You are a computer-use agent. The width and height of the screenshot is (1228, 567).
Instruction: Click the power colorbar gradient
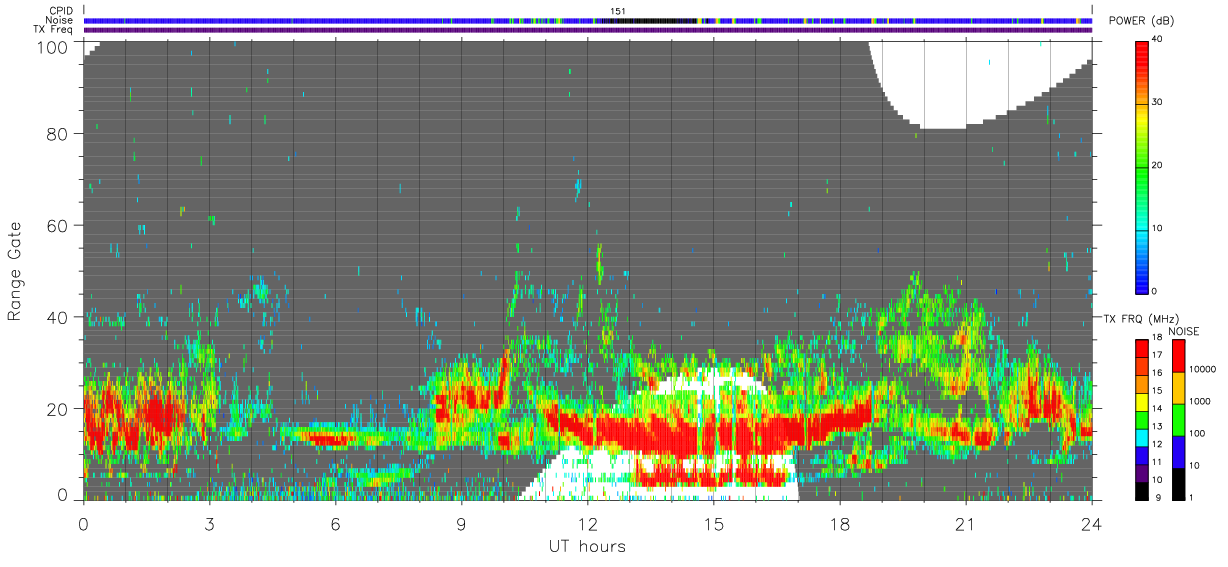pyautogui.click(x=1142, y=166)
